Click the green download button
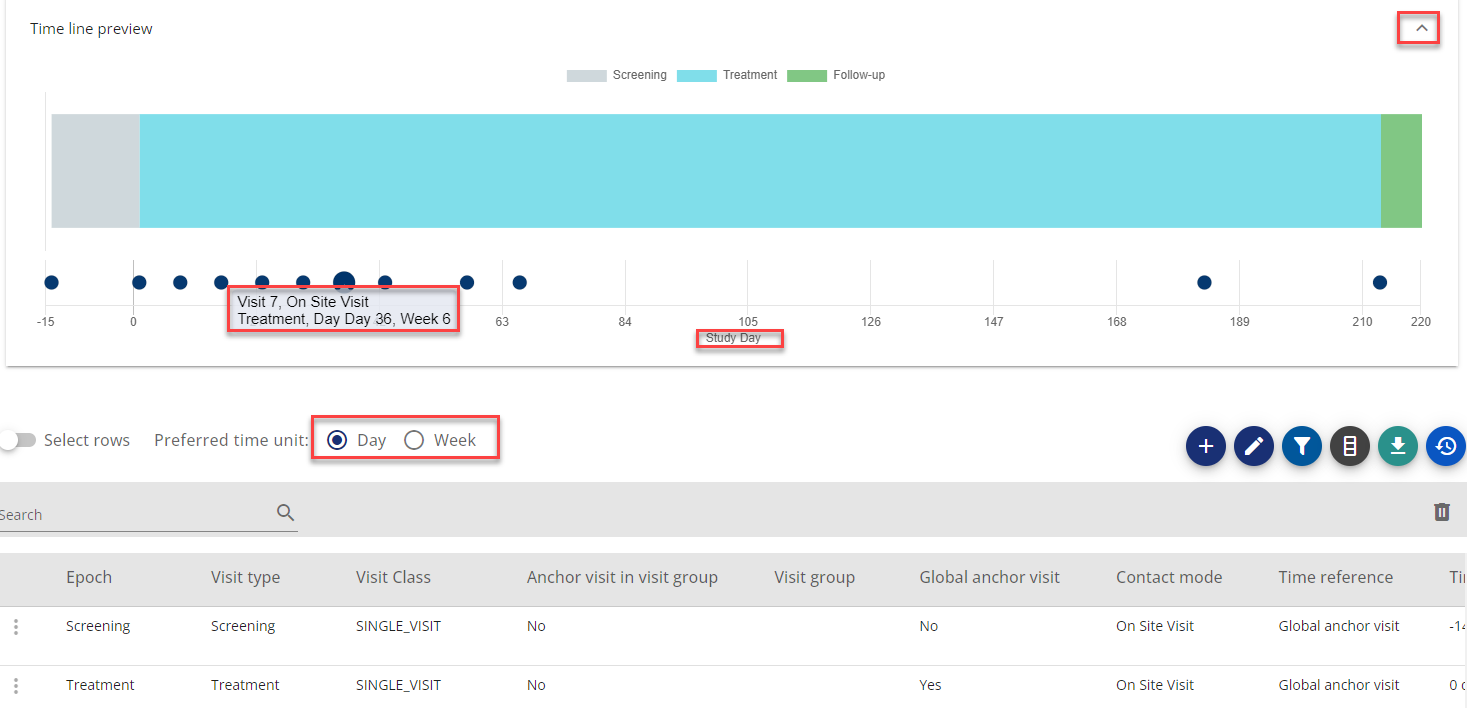1467x708 pixels. tap(1398, 446)
